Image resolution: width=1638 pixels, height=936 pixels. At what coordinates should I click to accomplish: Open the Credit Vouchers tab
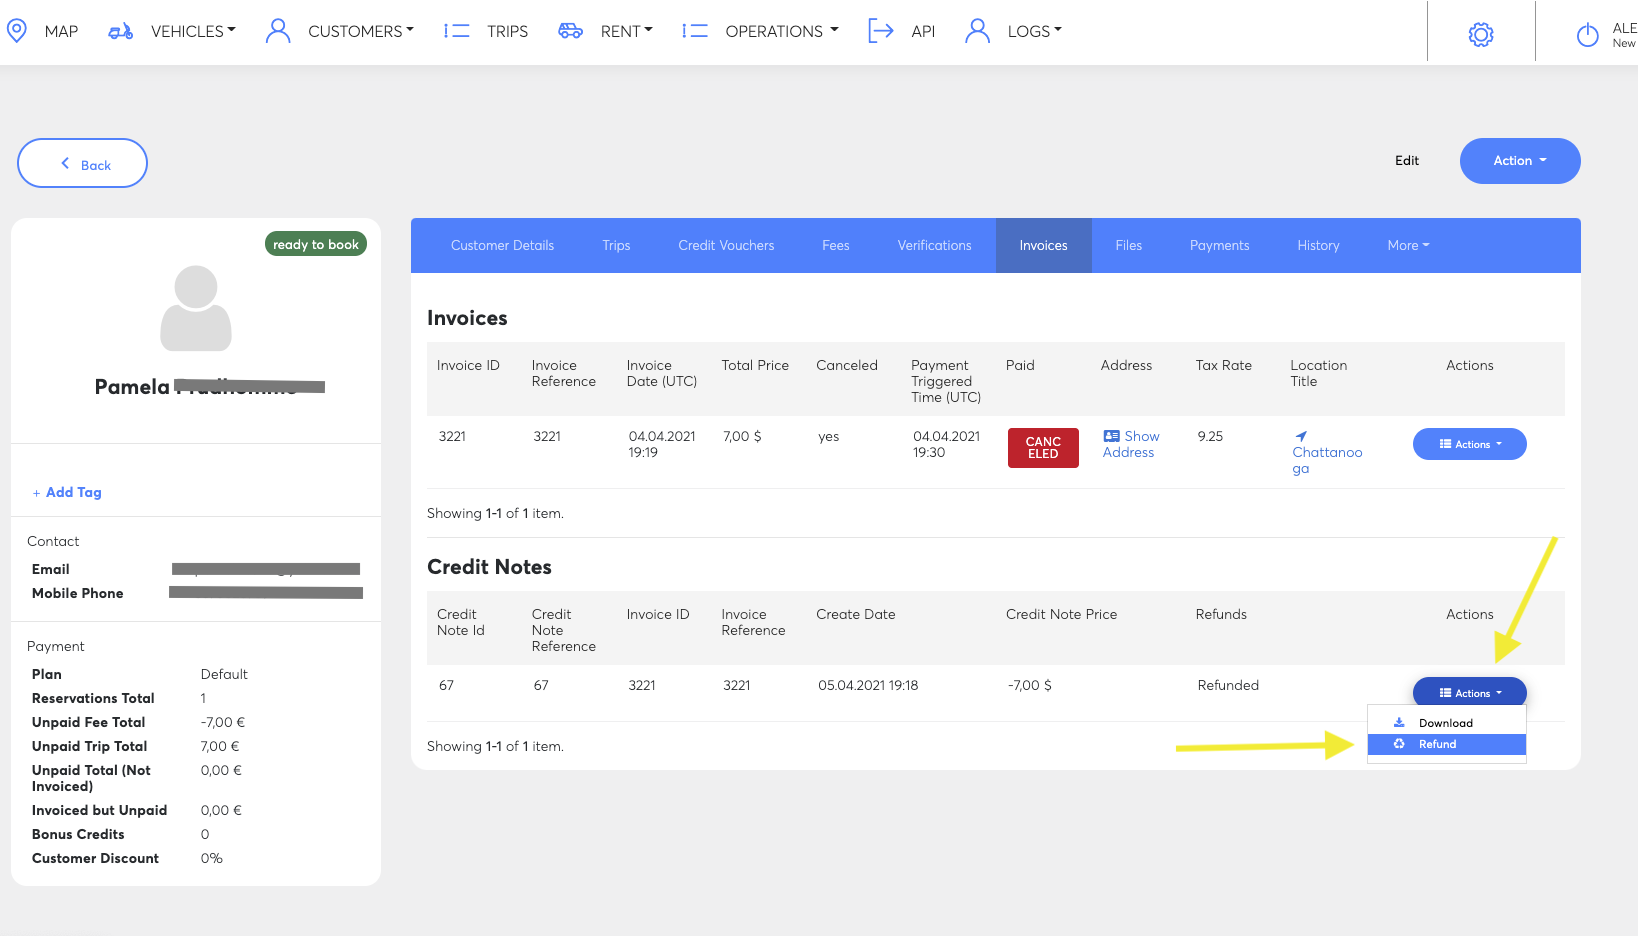726,245
